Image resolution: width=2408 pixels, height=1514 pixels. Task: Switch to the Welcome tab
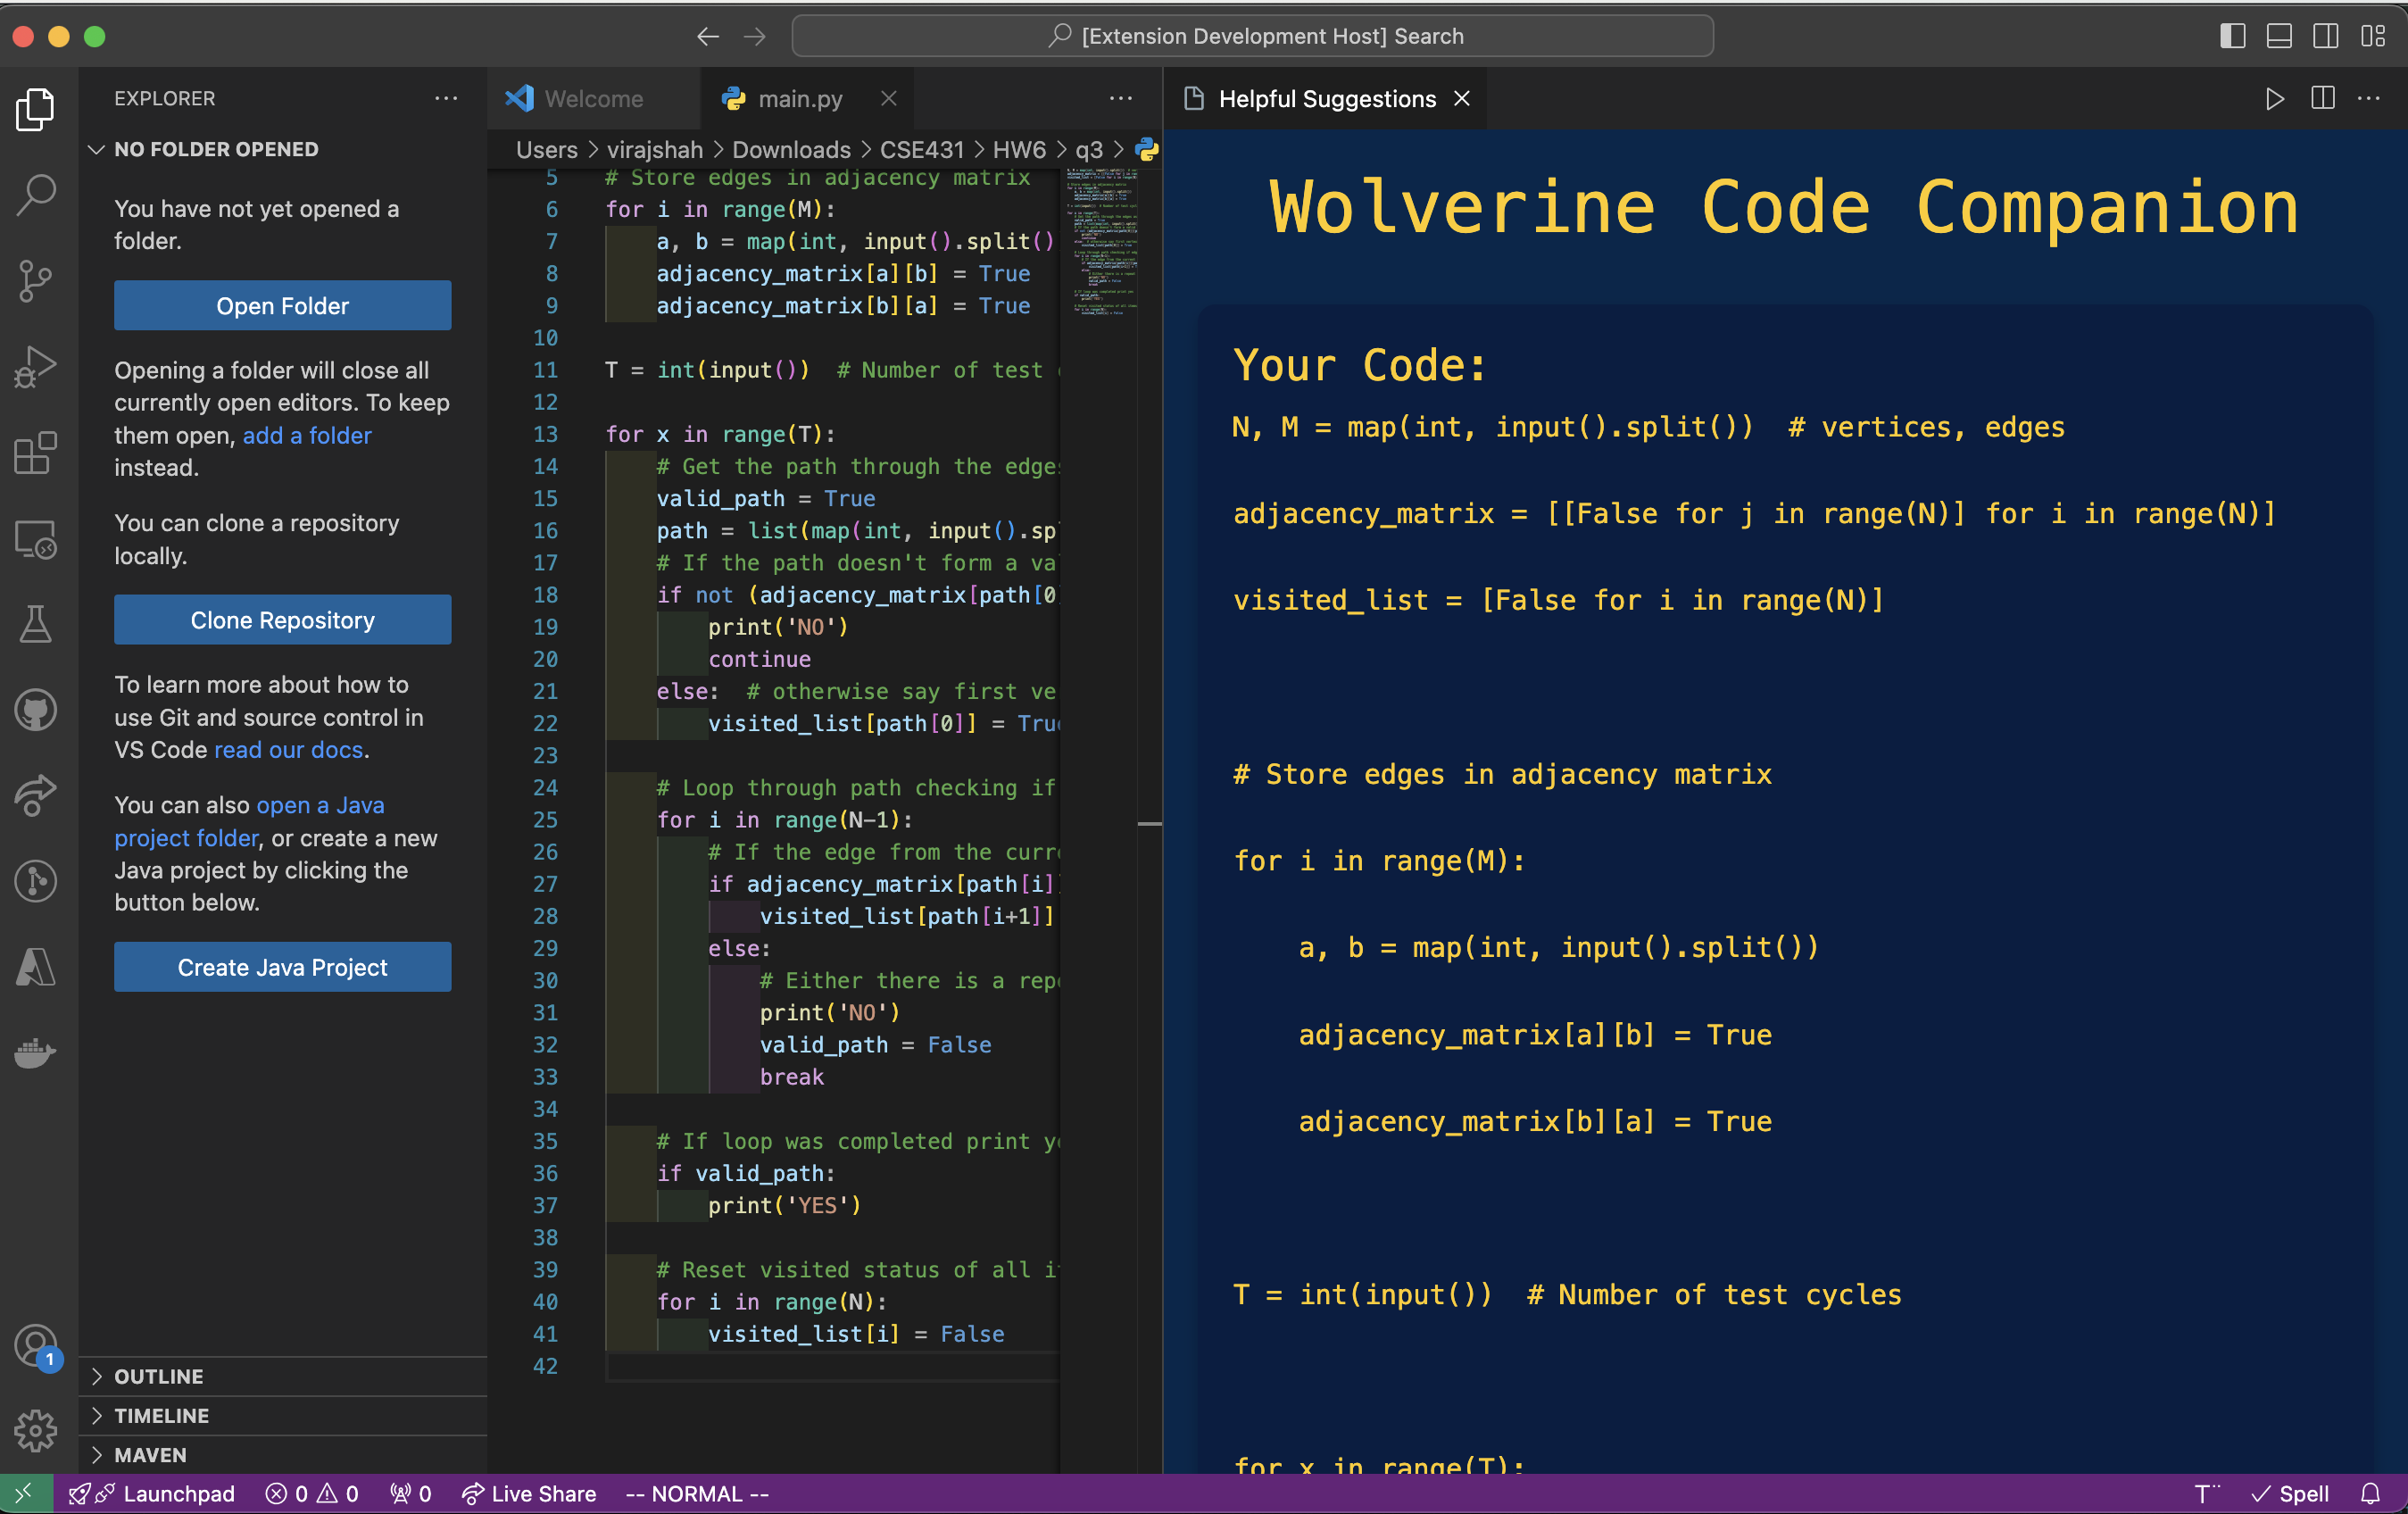[593, 98]
